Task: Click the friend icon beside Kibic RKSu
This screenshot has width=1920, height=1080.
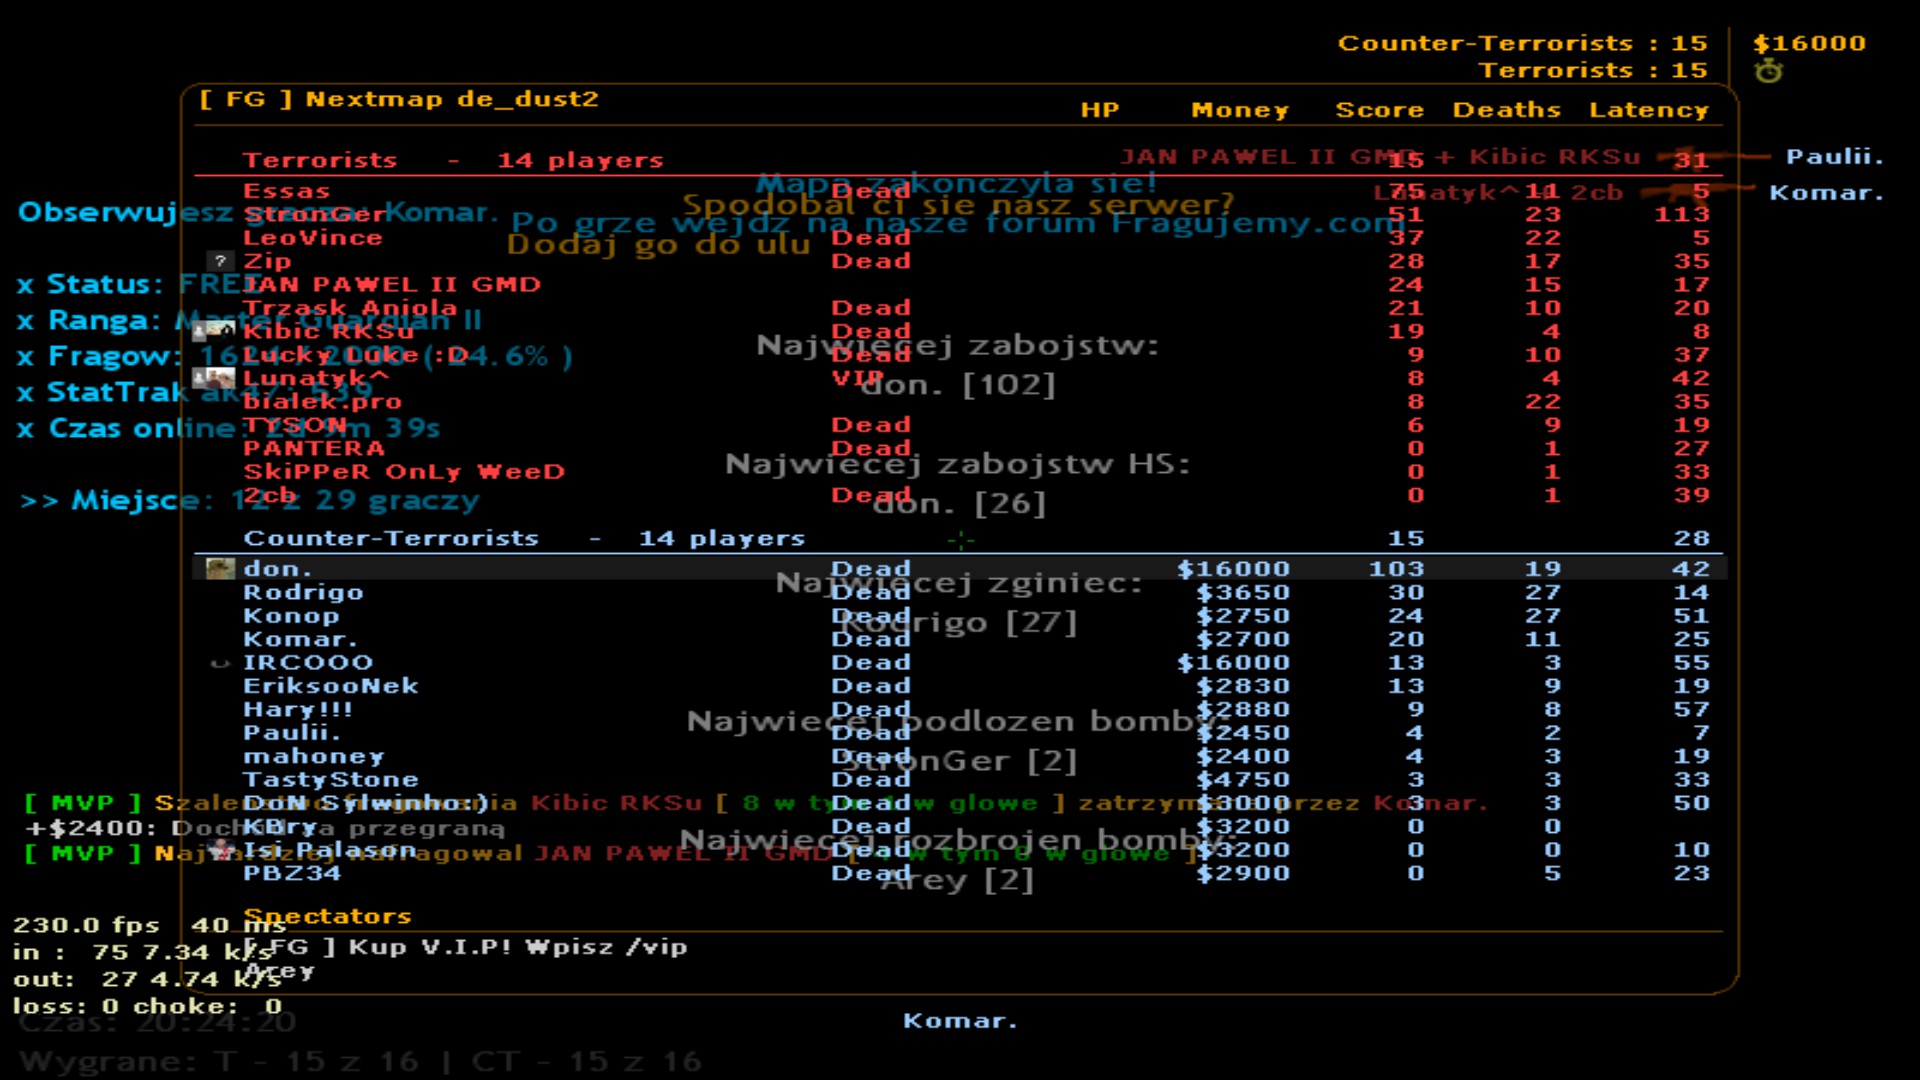Action: click(x=201, y=330)
